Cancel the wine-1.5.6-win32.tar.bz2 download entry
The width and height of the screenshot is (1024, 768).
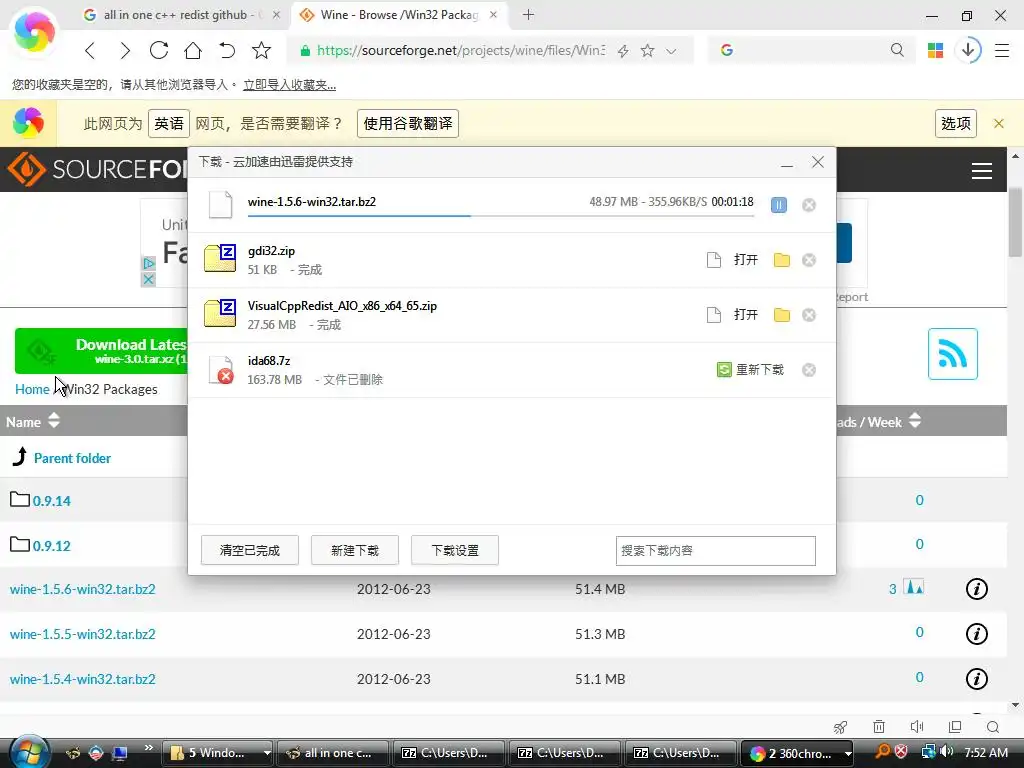(x=808, y=205)
